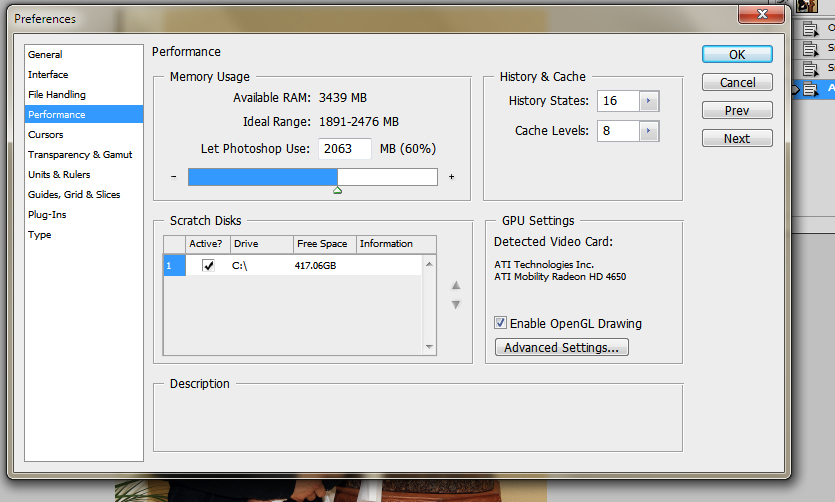Switch to Transparency & Gamut category
Screen dimensions: 835x502
(80, 155)
